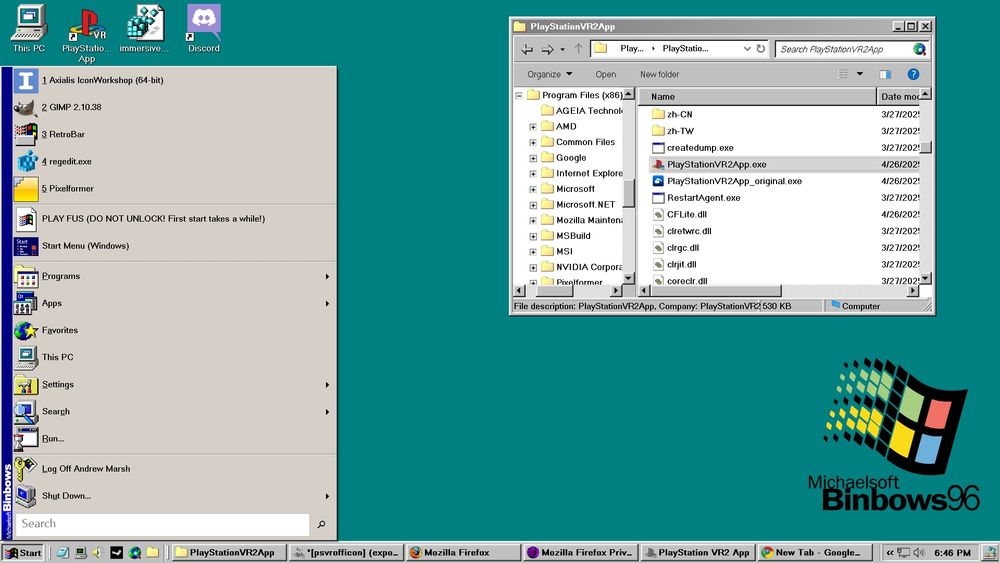Image resolution: width=1000 pixels, height=563 pixels.
Task: Select the zh-CN folder
Action: 672,115
